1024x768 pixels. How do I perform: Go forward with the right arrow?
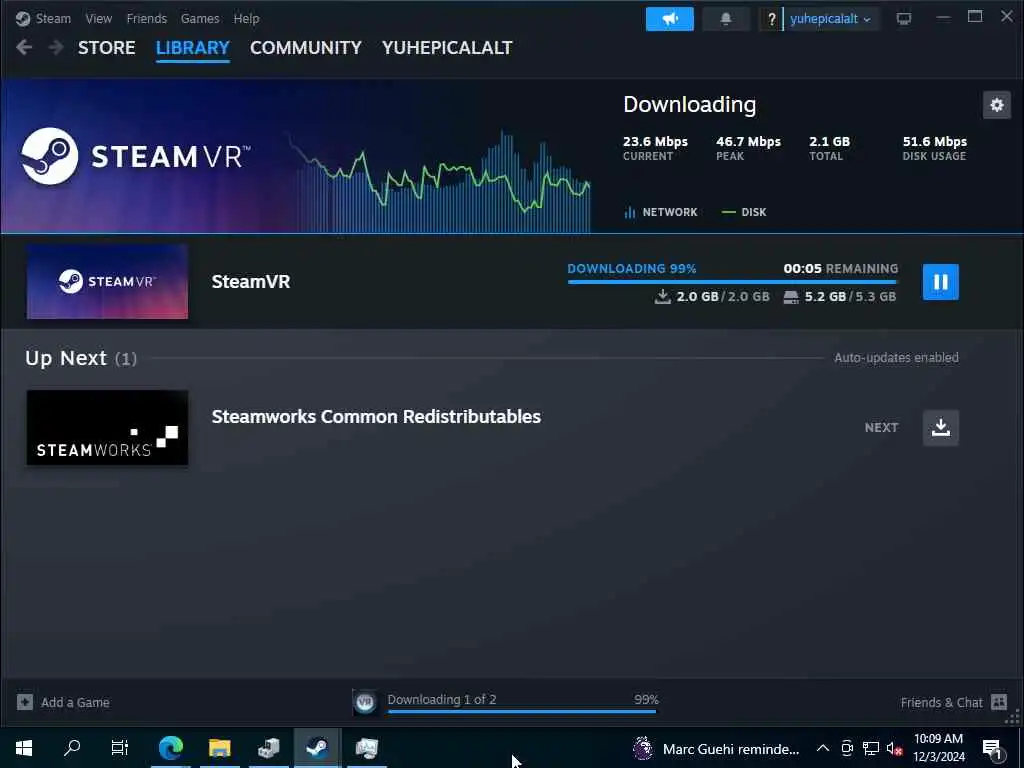pos(56,47)
